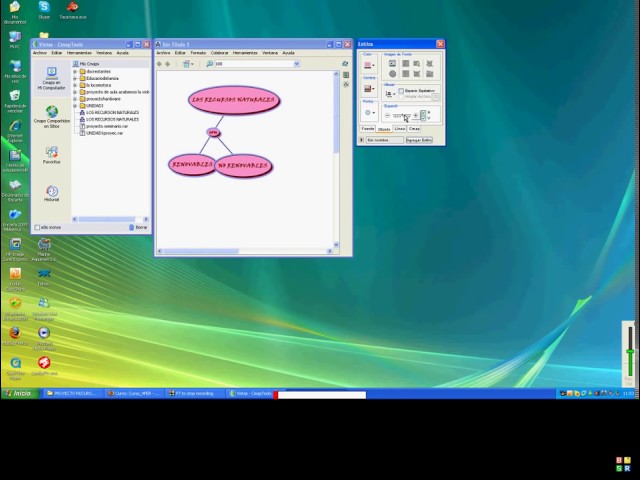Open the Favoritos panel icon
640x480 pixels.
52,153
